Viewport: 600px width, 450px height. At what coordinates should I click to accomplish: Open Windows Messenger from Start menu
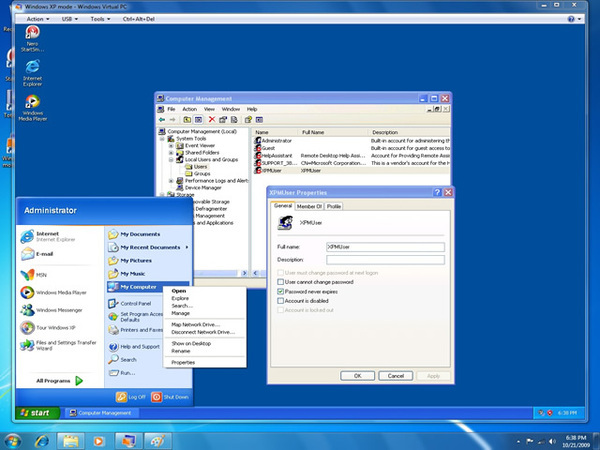(x=51, y=310)
